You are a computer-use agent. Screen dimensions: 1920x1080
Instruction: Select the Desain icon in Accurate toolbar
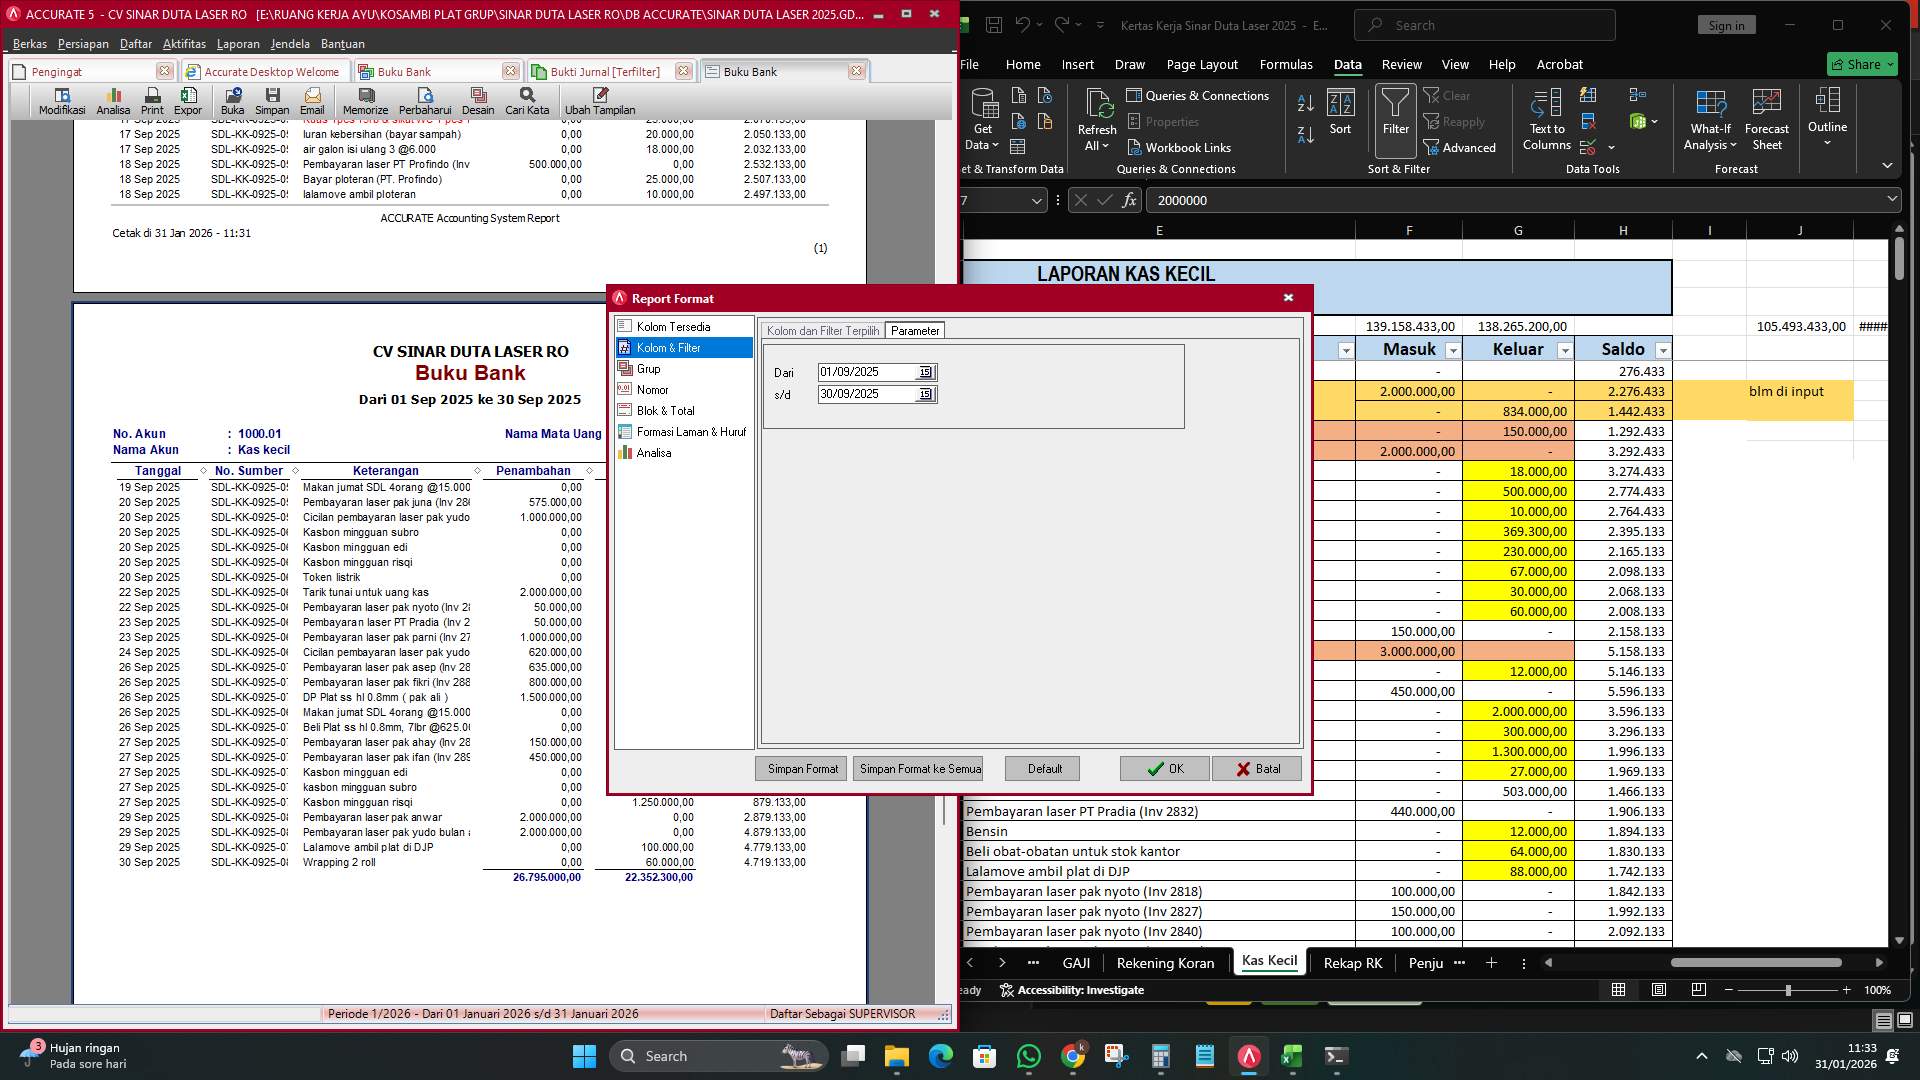click(x=479, y=98)
